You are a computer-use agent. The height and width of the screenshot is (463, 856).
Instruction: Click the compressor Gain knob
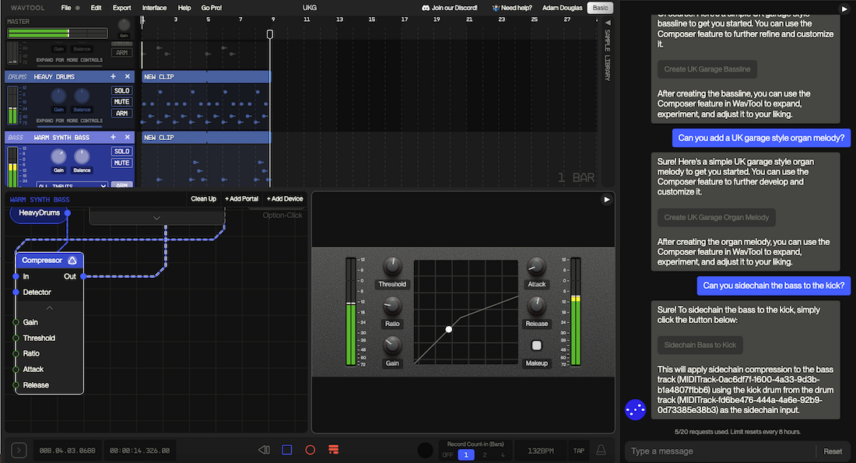tap(392, 345)
